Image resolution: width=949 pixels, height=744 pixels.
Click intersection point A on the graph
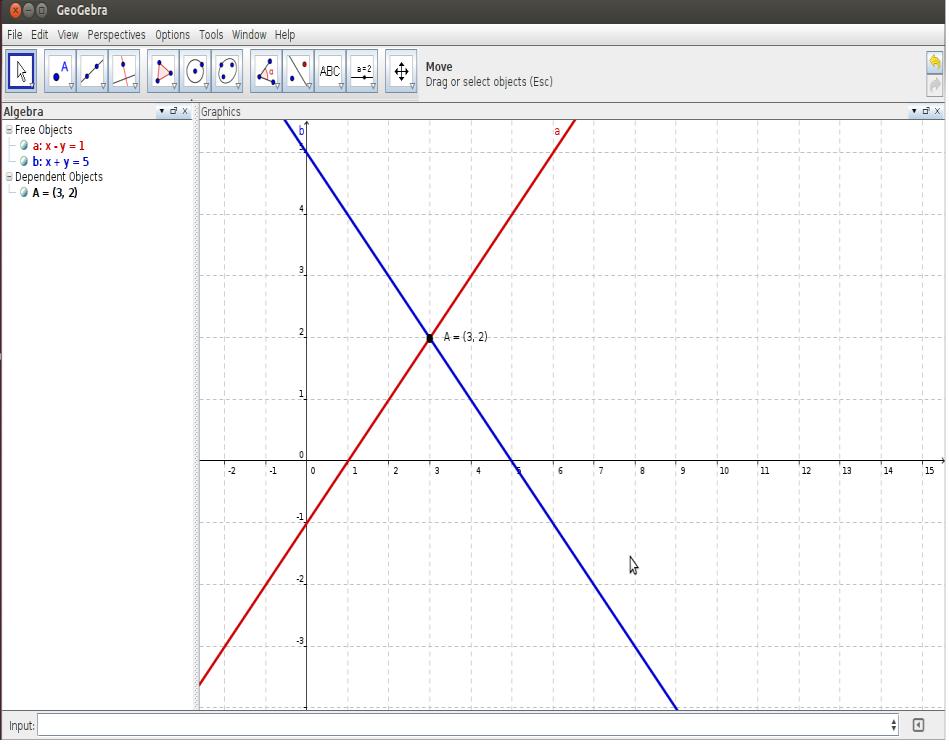click(x=430, y=338)
